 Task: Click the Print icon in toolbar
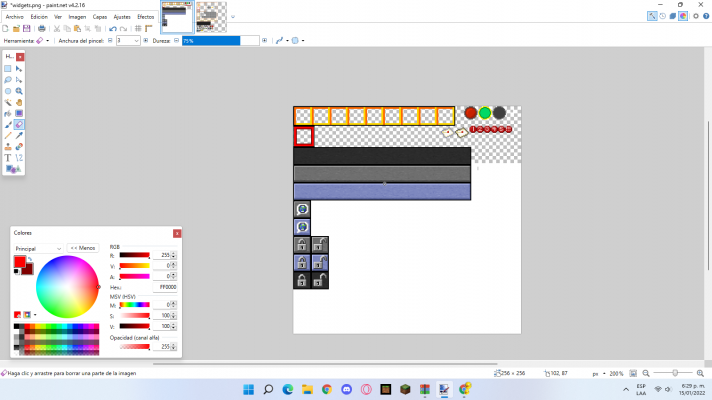click(x=41, y=29)
